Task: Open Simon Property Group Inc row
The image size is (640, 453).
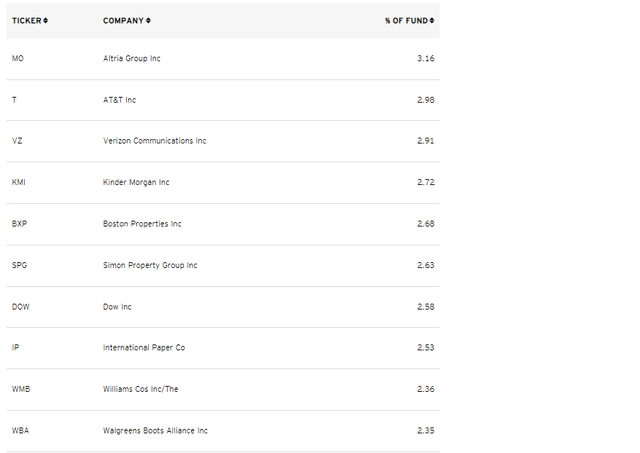Action: [150, 265]
